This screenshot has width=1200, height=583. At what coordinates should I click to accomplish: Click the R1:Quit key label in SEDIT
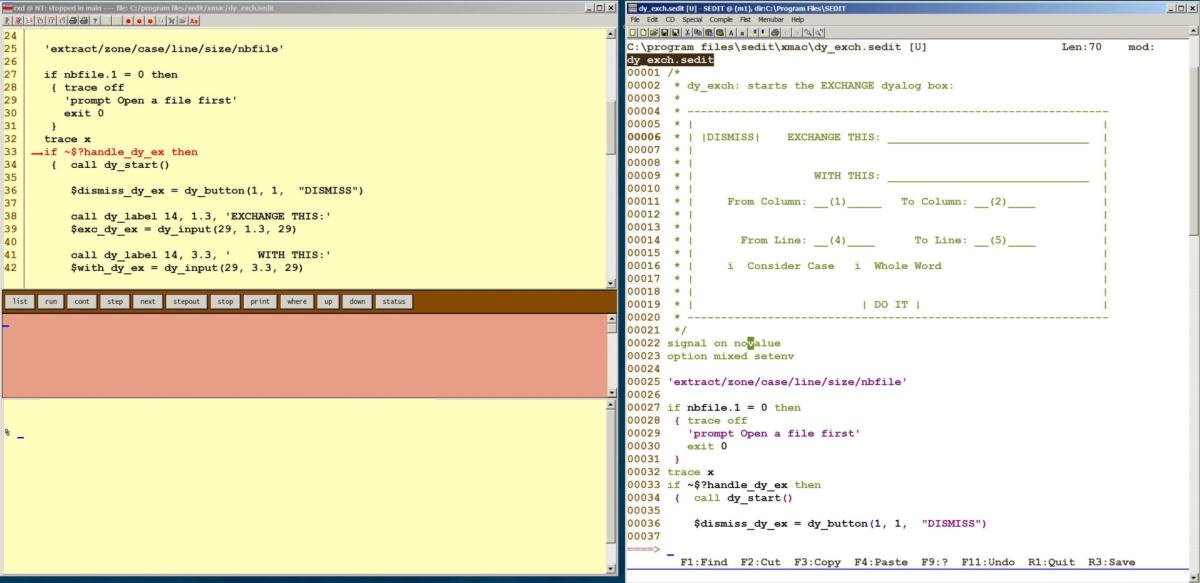coord(1051,562)
